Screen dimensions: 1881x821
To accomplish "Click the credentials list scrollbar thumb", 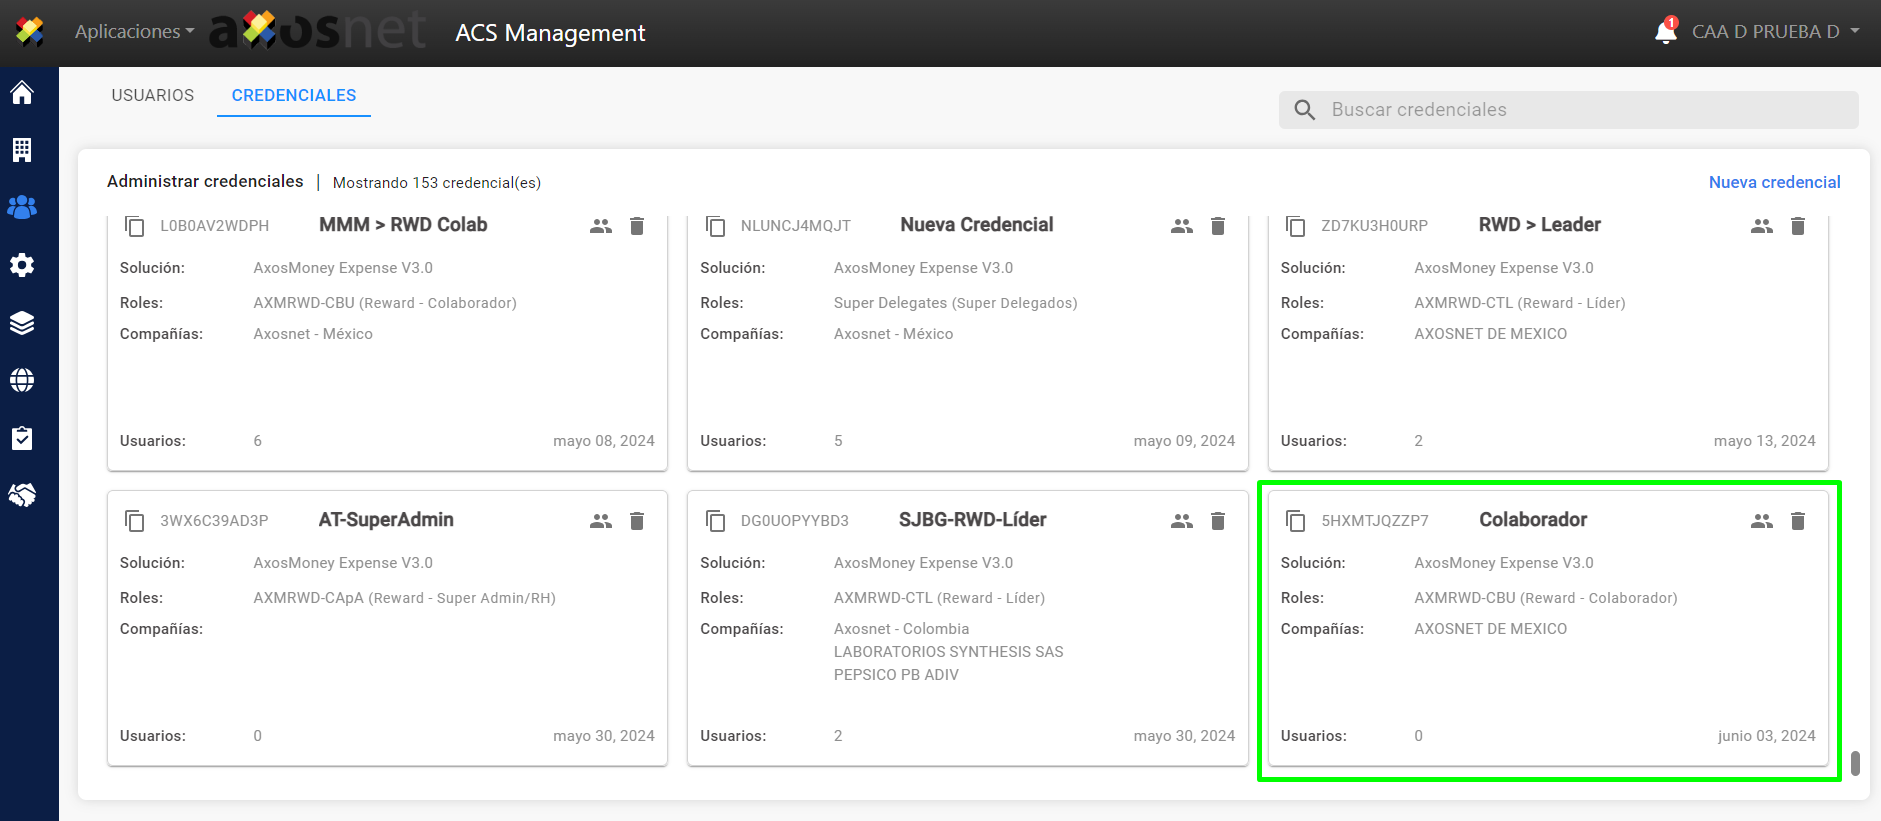I will click(x=1855, y=763).
